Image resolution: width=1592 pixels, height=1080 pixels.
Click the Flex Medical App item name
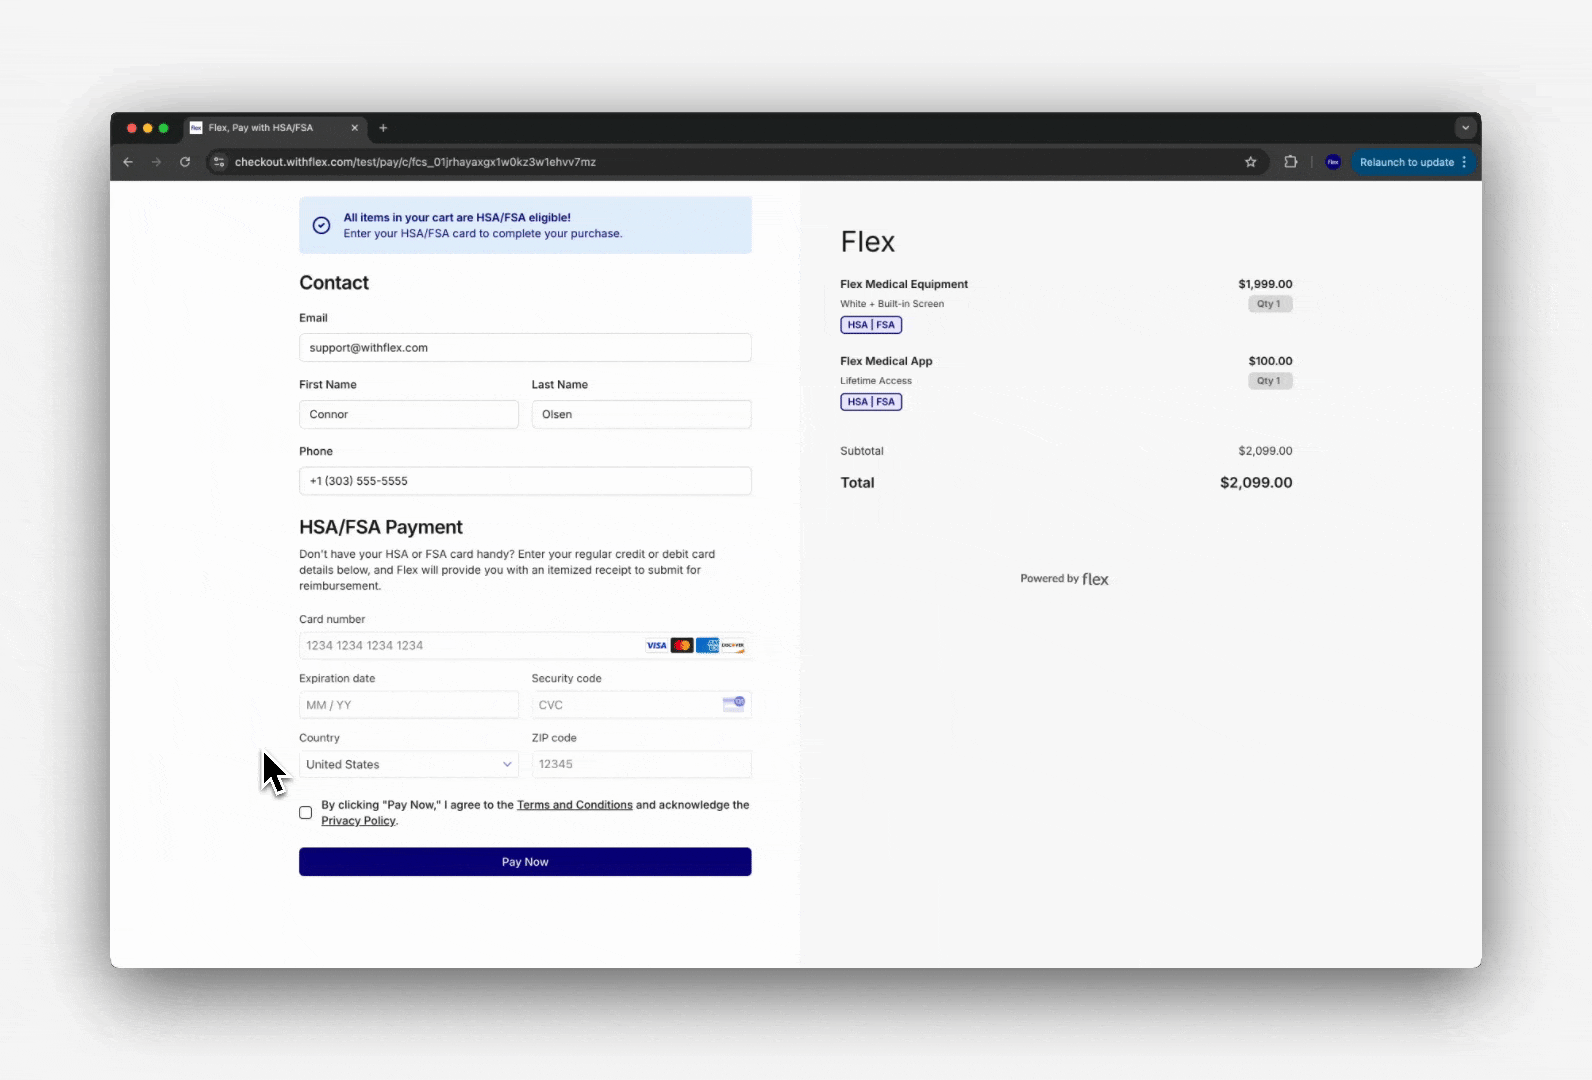pos(886,361)
